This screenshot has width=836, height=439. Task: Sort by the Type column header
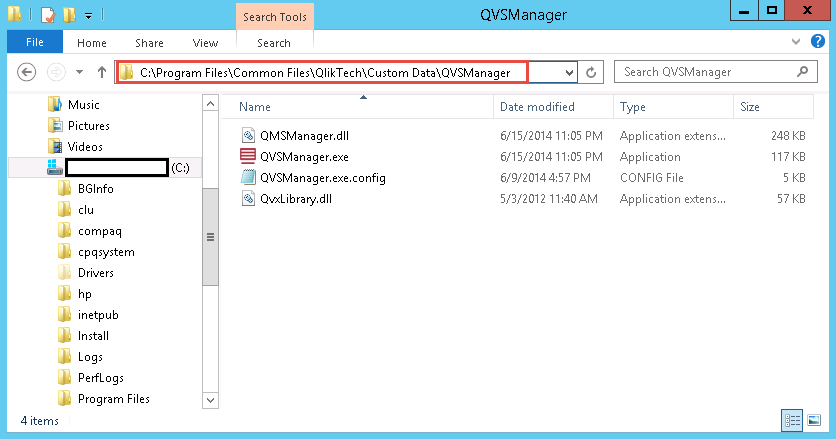pos(673,107)
